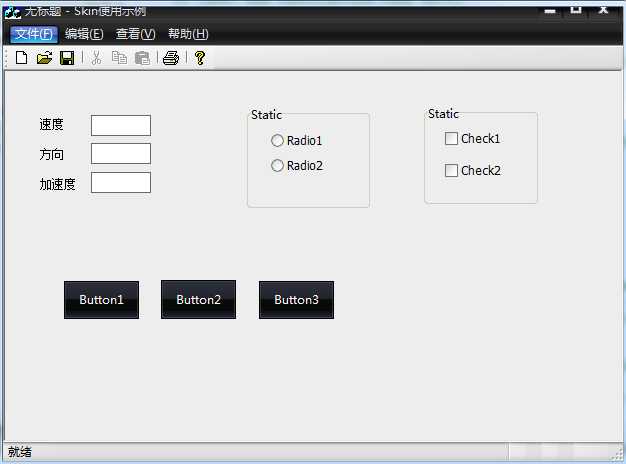Viewport: 626px width, 464px height.
Task: Open the 编辑(E) menu
Action: pos(84,34)
